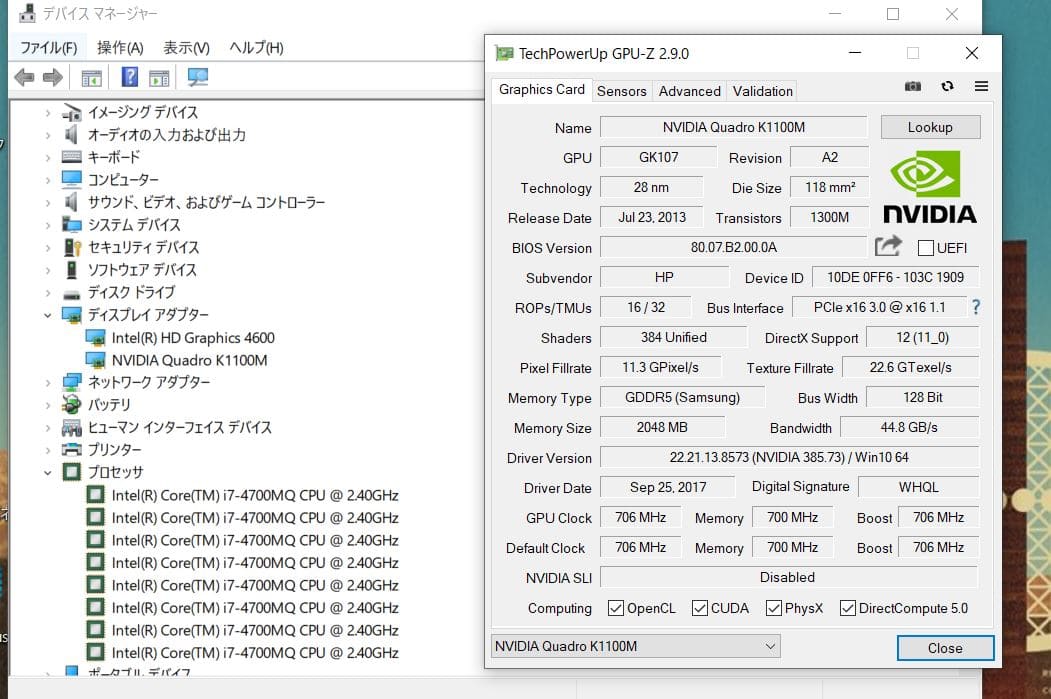1051x699 pixels.
Task: Collapse the プロセッサ tree node
Action: (x=48, y=472)
